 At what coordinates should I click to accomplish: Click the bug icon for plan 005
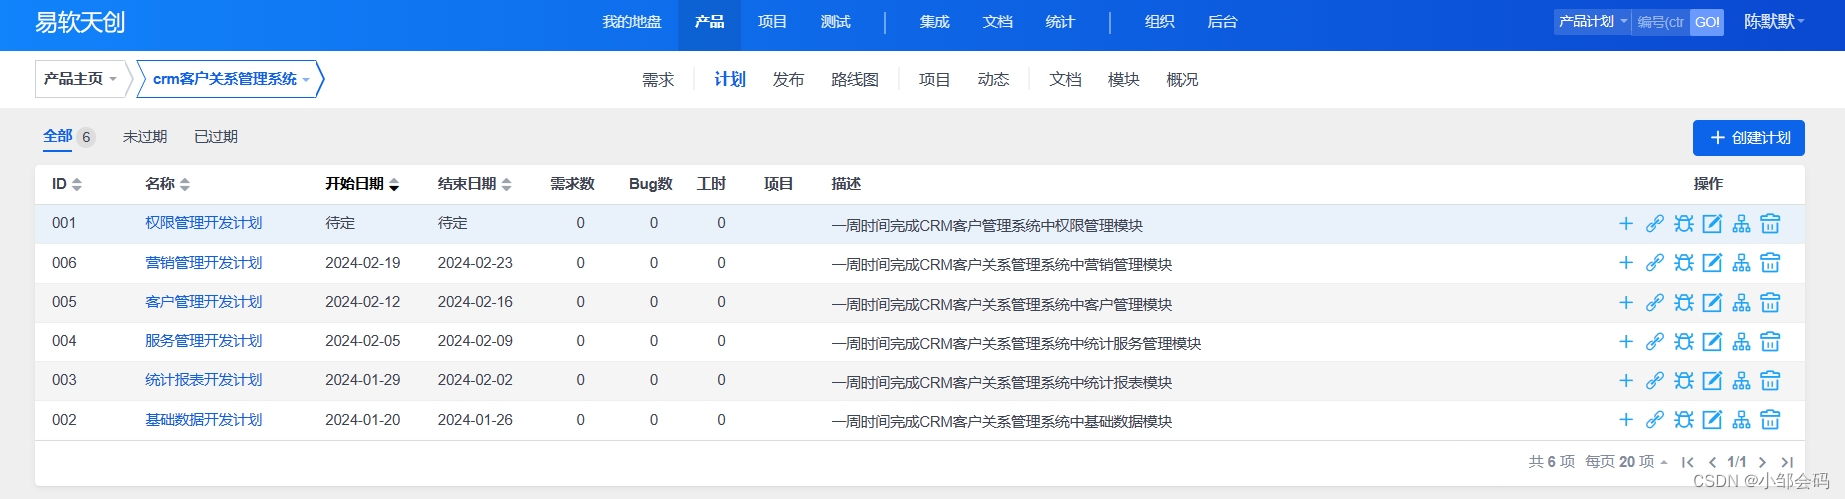point(1684,302)
